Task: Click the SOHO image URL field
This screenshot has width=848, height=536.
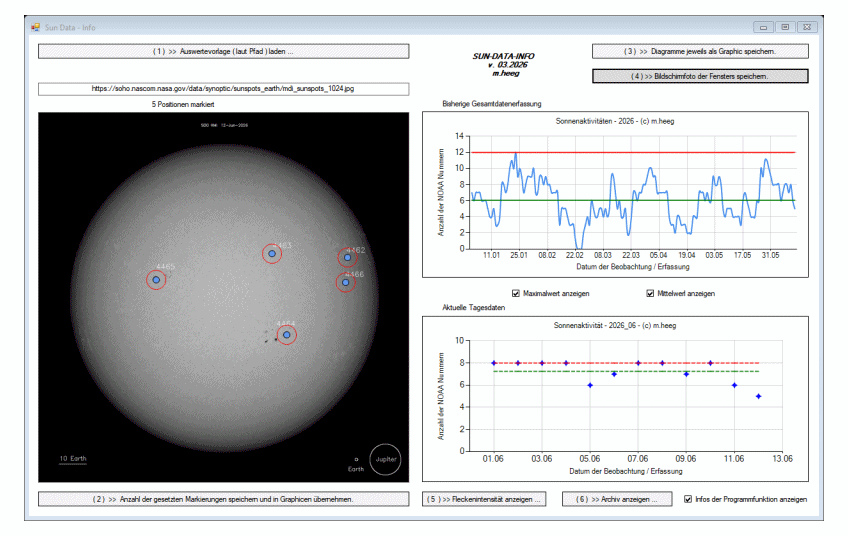Action: tap(223, 89)
